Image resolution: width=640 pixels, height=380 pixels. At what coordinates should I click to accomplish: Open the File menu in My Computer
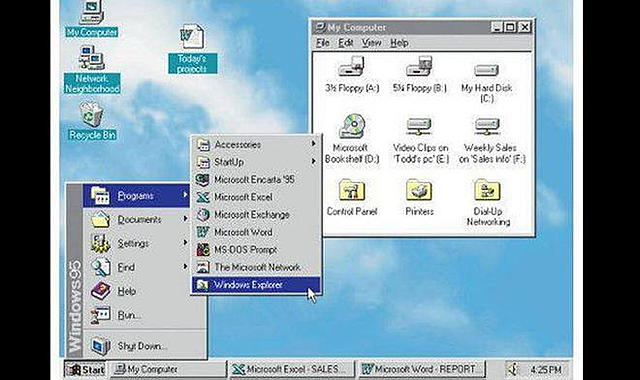[322, 42]
